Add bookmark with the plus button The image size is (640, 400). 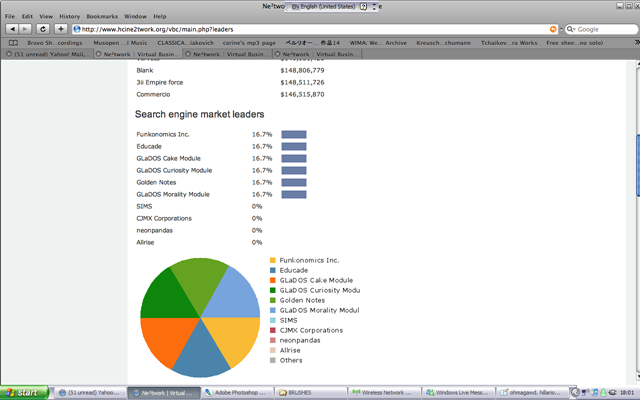[61, 29]
